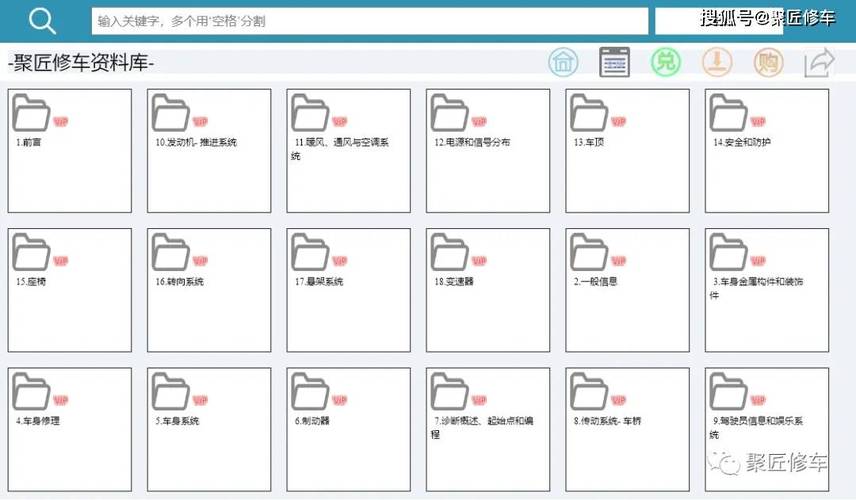The height and width of the screenshot is (500, 856).
Task: Open folder icon for 6.制动器
Action: 310,391
